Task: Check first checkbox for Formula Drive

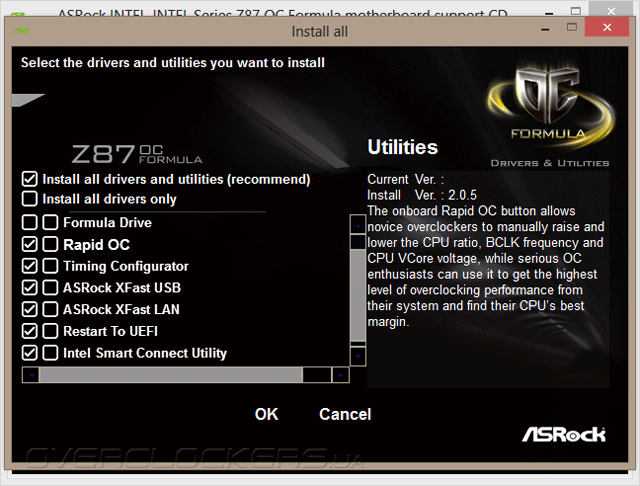Action: [x=30, y=222]
